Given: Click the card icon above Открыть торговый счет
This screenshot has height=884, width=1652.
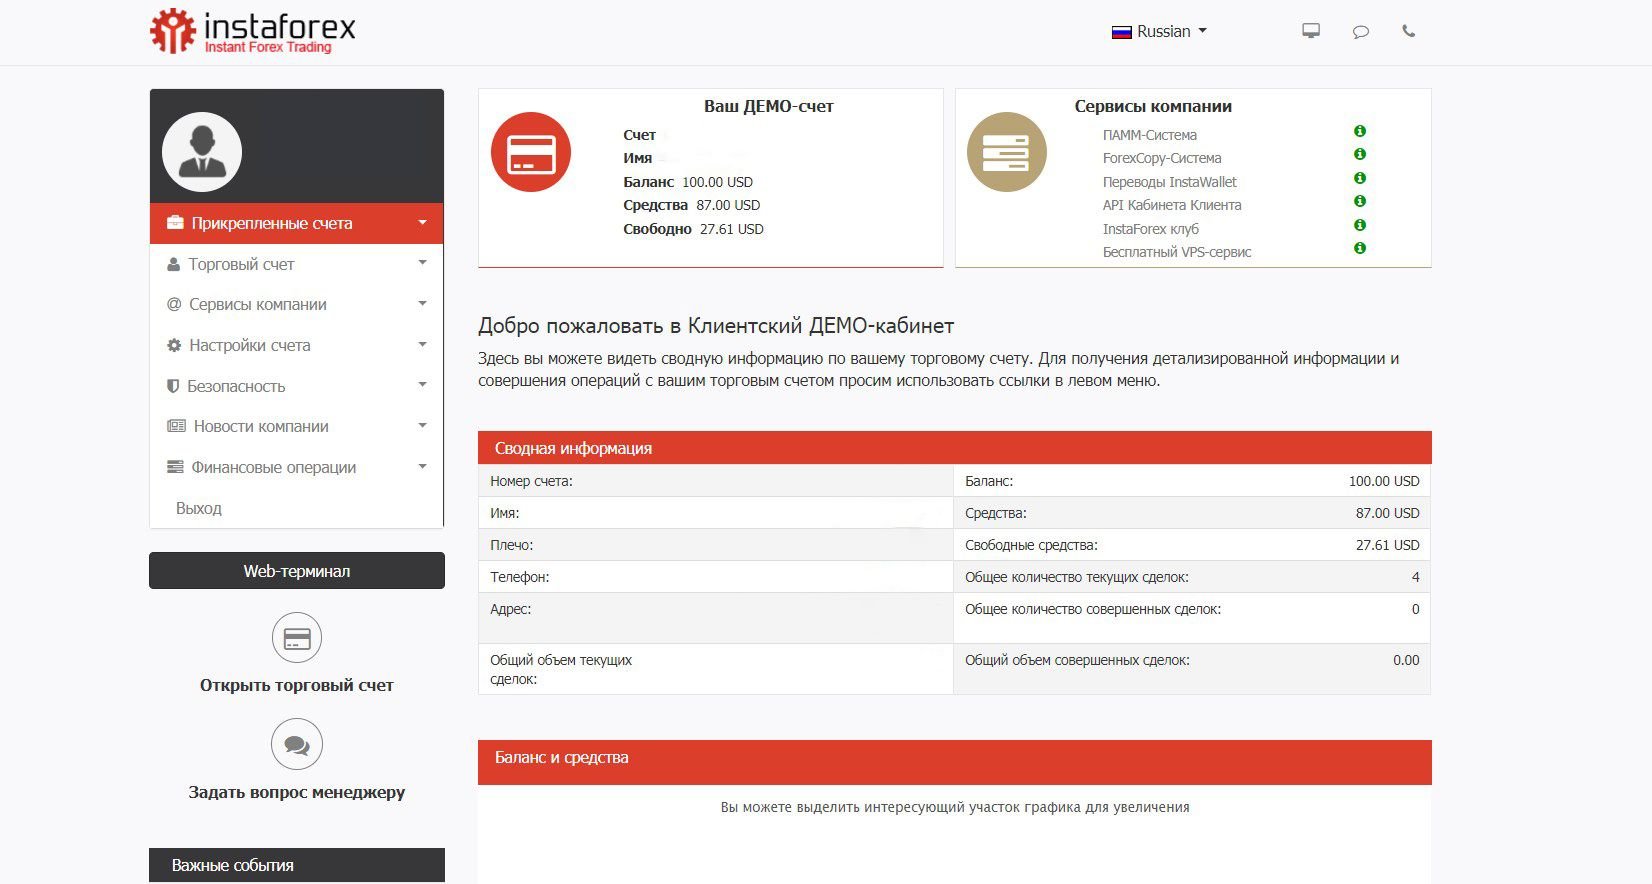Looking at the screenshot, I should [x=297, y=638].
